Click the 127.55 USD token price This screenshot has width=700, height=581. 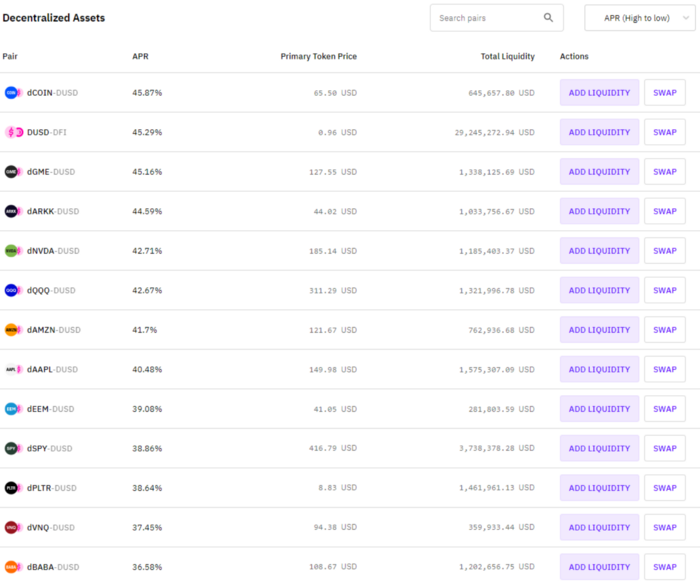333,172
